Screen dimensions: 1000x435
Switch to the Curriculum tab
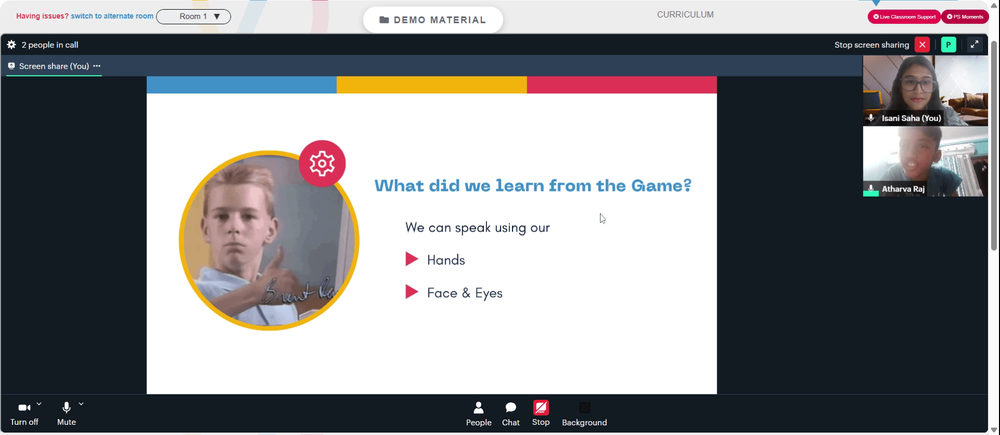(x=686, y=15)
